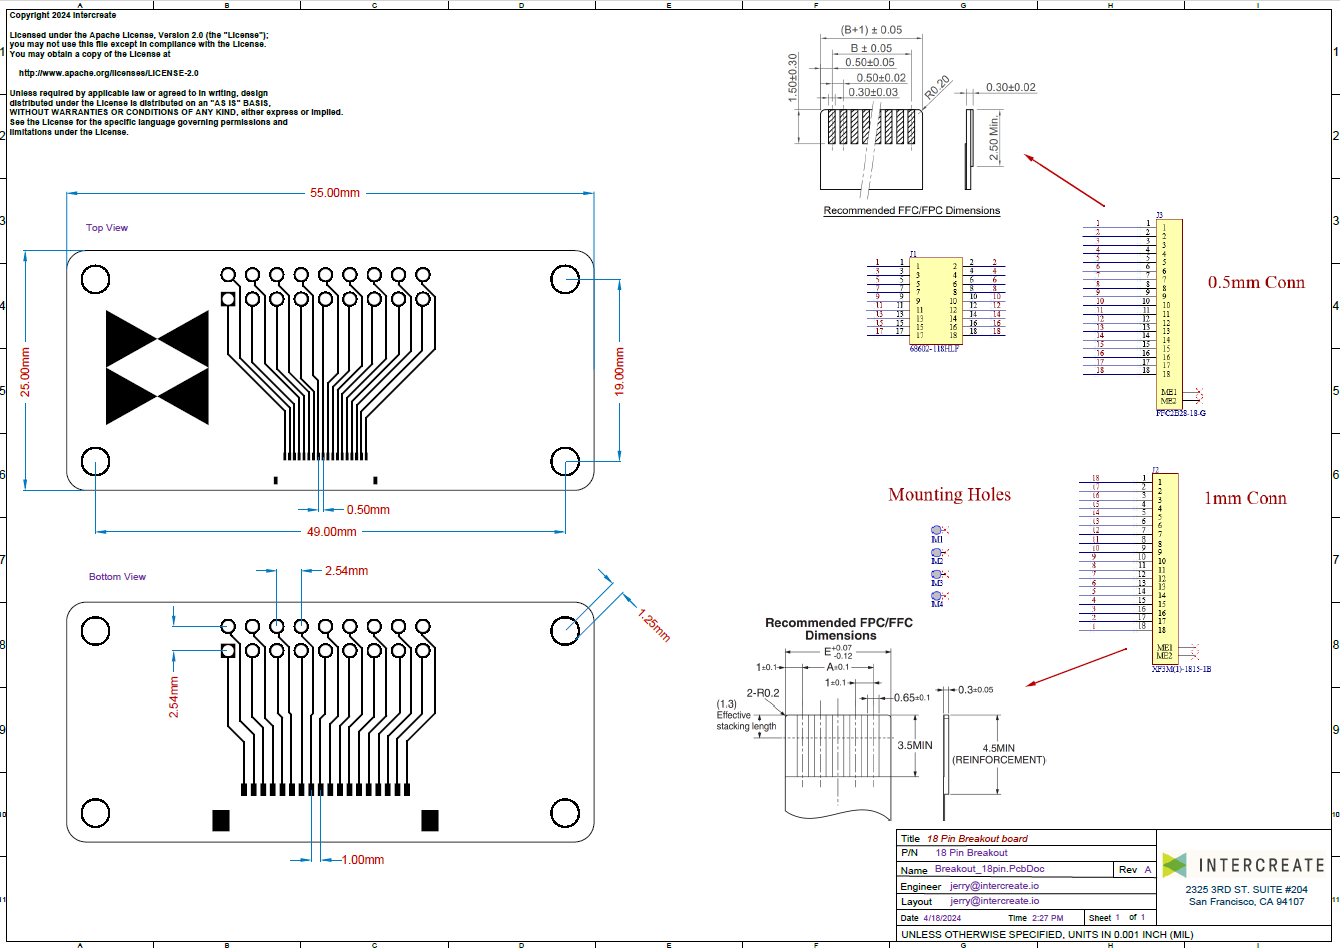Click the "Mounting Holes" heading text
Image resolution: width=1340 pixels, height=948 pixels.
click(x=949, y=495)
